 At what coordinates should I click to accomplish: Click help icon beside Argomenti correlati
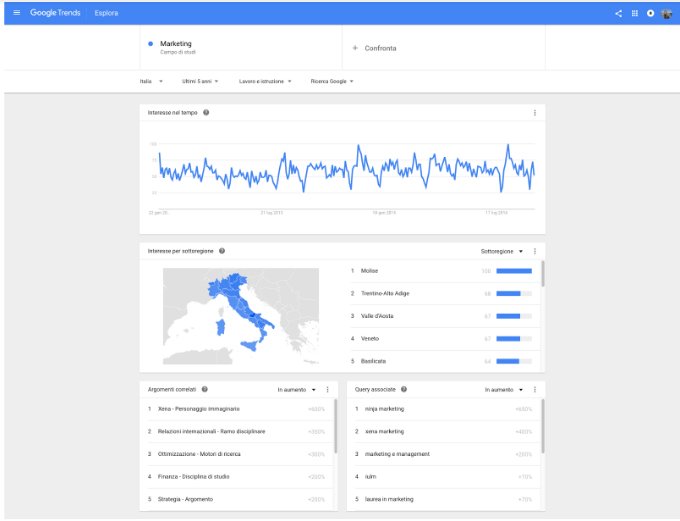click(205, 389)
